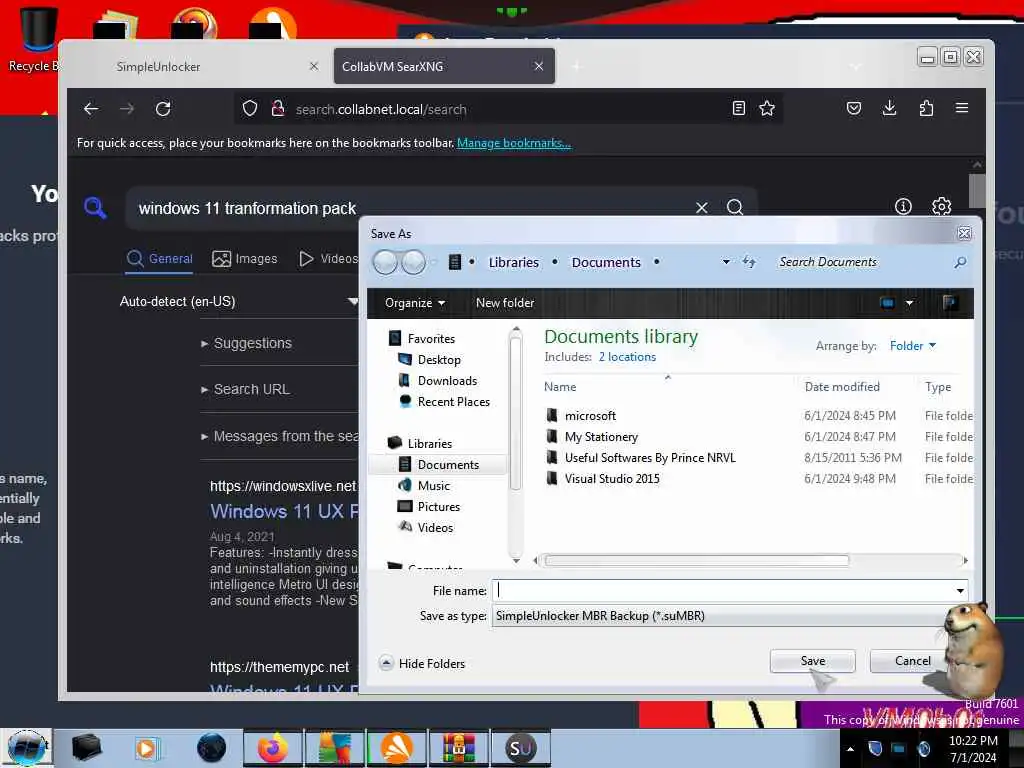The height and width of the screenshot is (768, 1024).
Task: Open the 2 locations link
Action: tap(627, 357)
